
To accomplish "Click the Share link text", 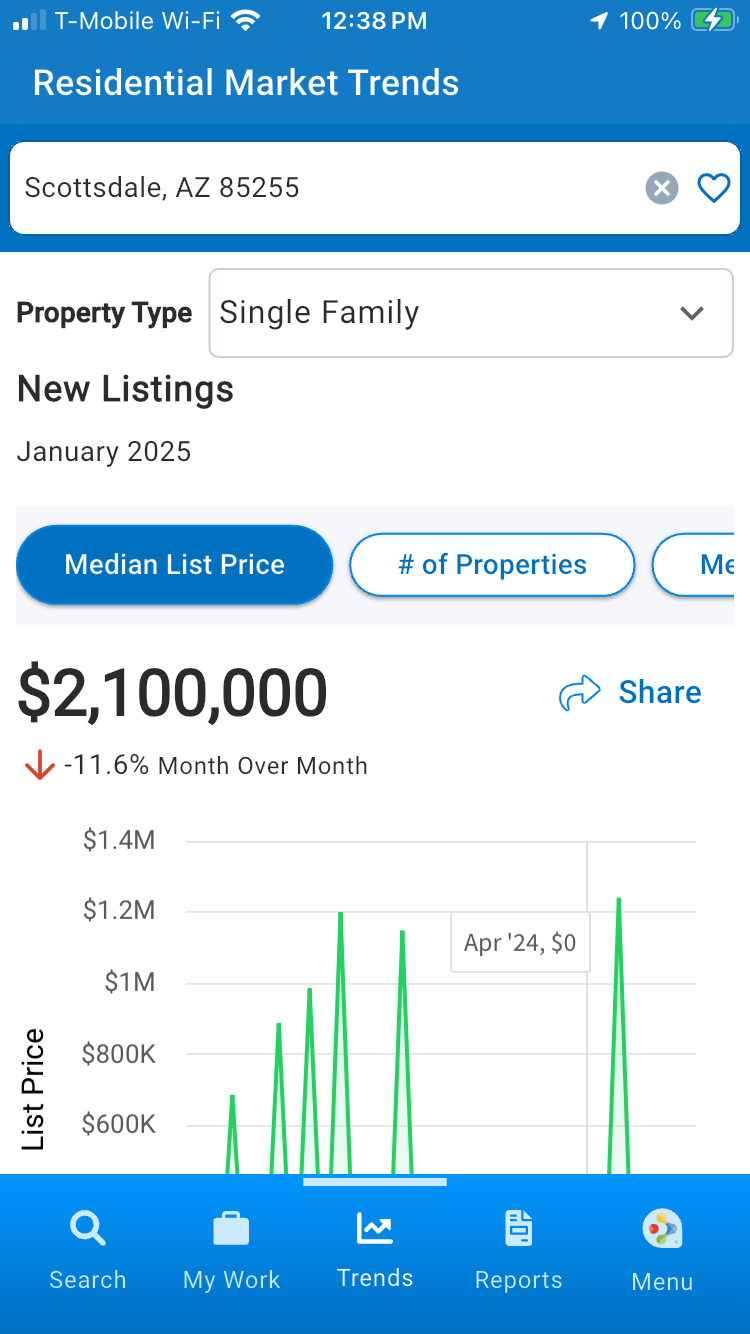I will [660, 692].
